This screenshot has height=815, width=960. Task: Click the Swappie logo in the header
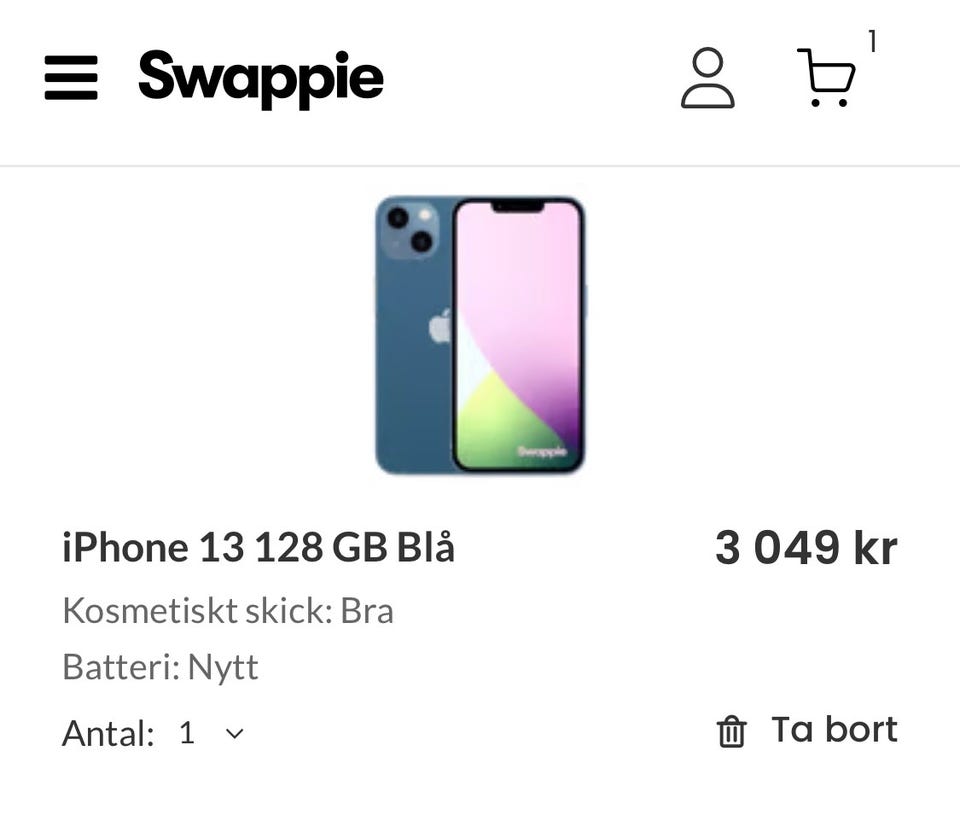(261, 78)
